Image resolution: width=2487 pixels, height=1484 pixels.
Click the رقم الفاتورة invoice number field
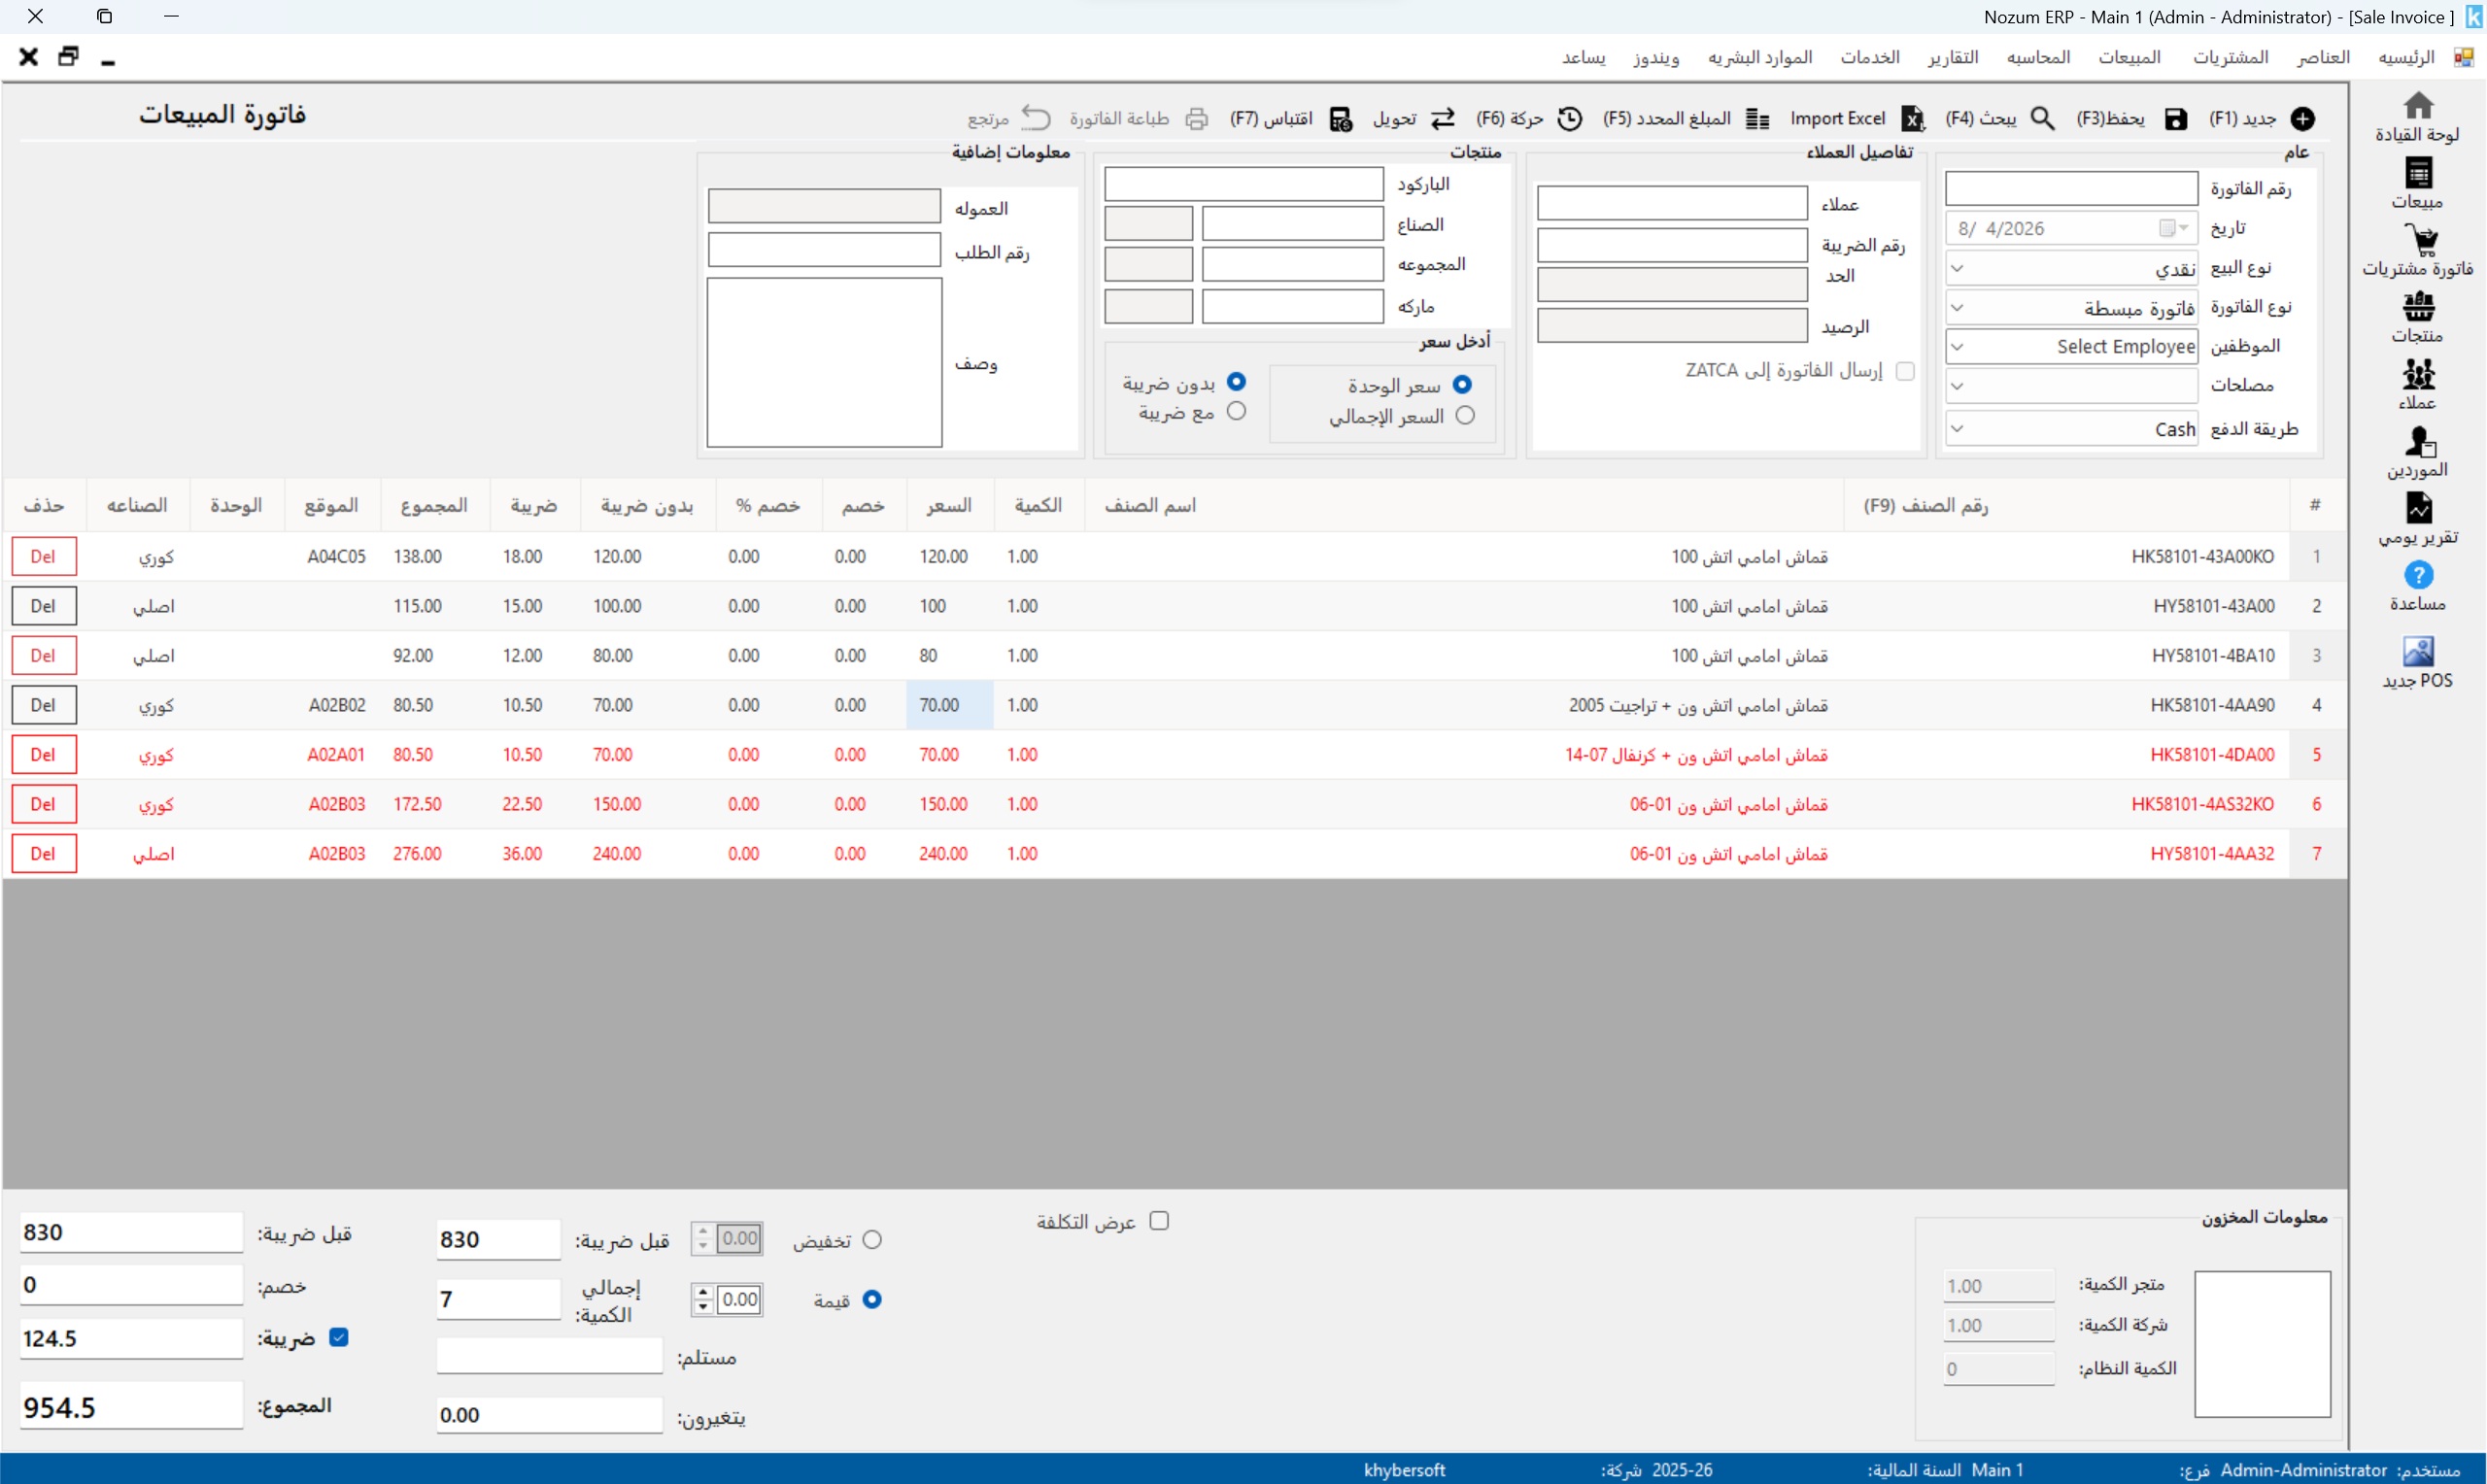click(2071, 188)
